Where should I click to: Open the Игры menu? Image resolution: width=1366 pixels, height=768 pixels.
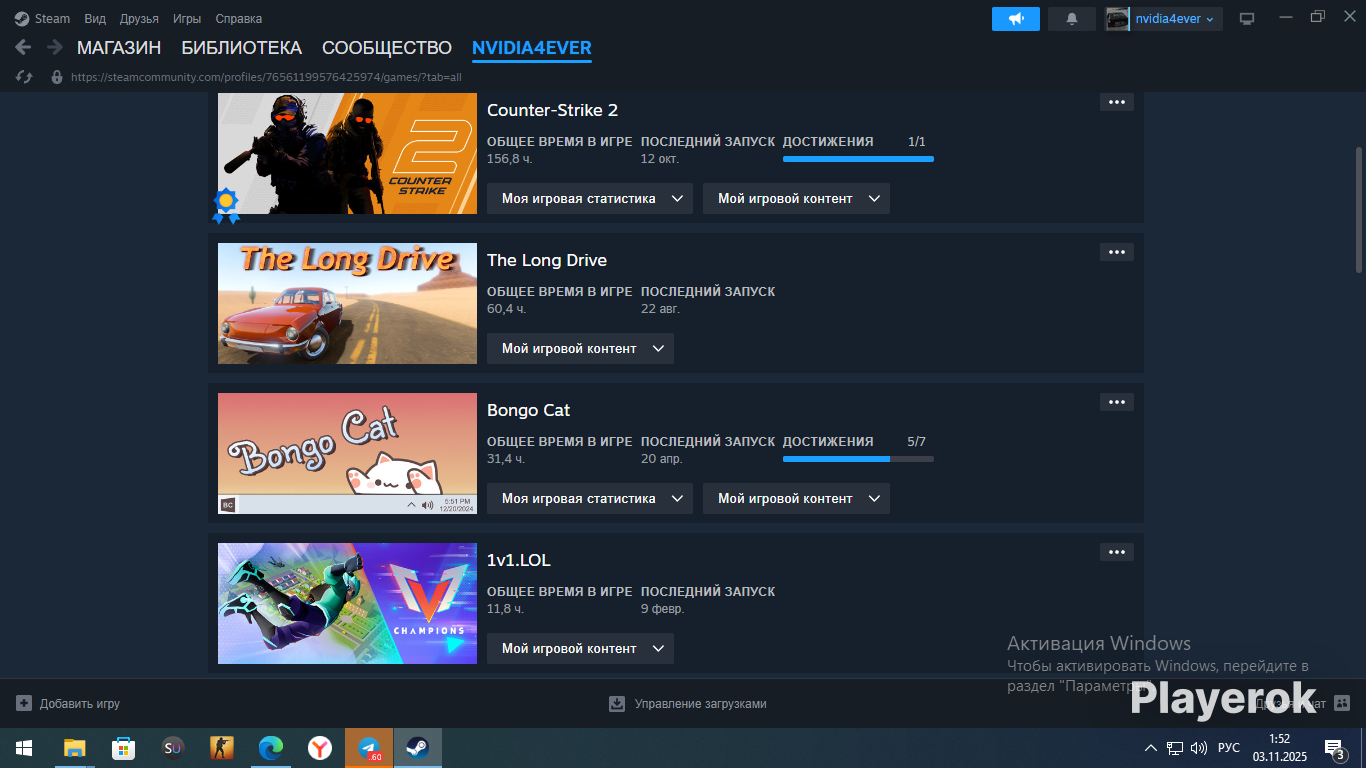[187, 19]
